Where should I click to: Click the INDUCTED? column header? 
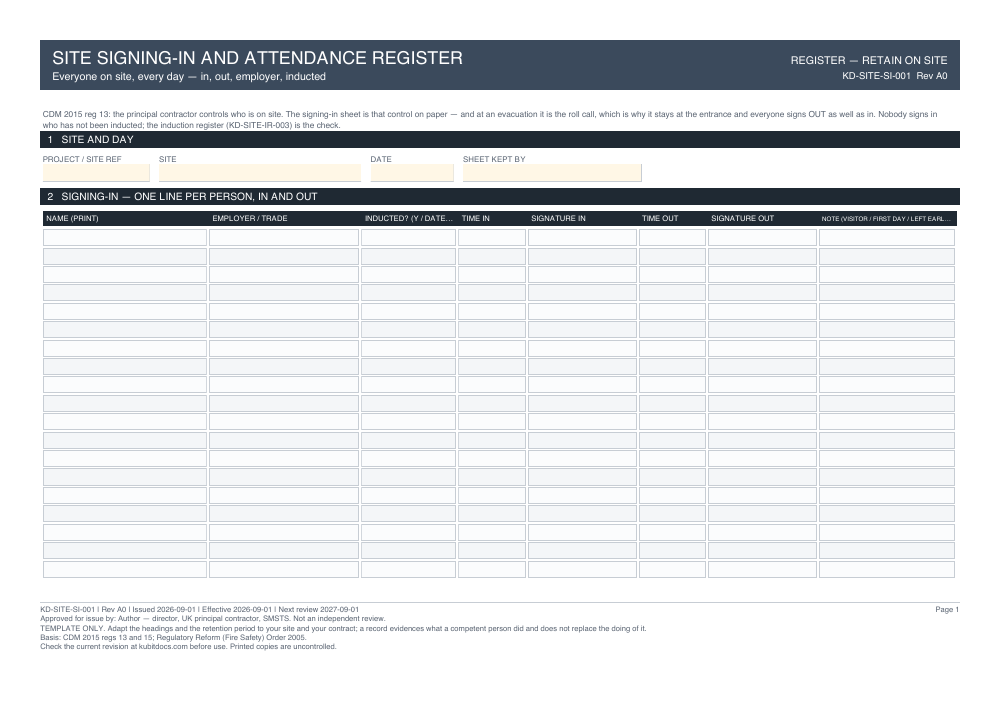coord(409,218)
